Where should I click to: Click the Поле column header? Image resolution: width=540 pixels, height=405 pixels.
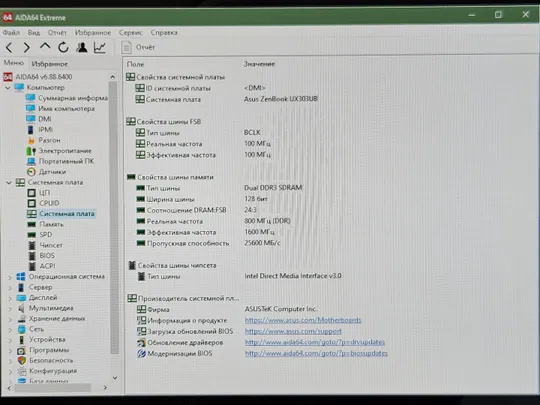pos(135,64)
